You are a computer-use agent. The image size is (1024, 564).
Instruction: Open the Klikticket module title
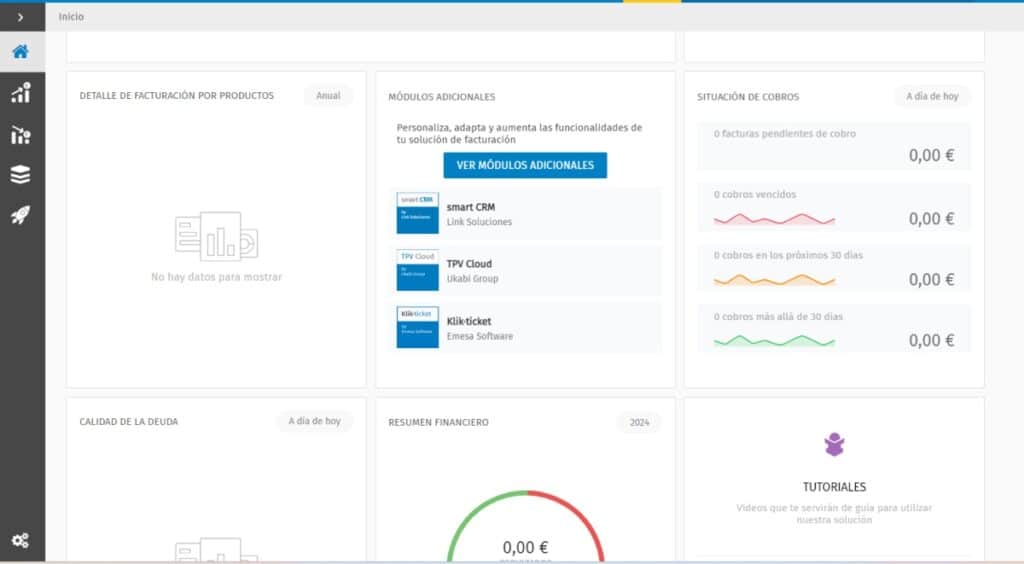pyautogui.click(x=469, y=321)
